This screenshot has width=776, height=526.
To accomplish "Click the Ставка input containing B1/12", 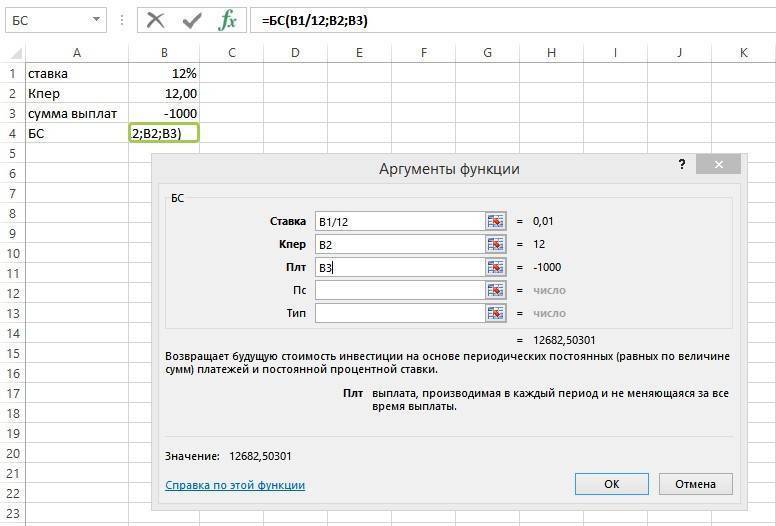I will [x=399, y=221].
